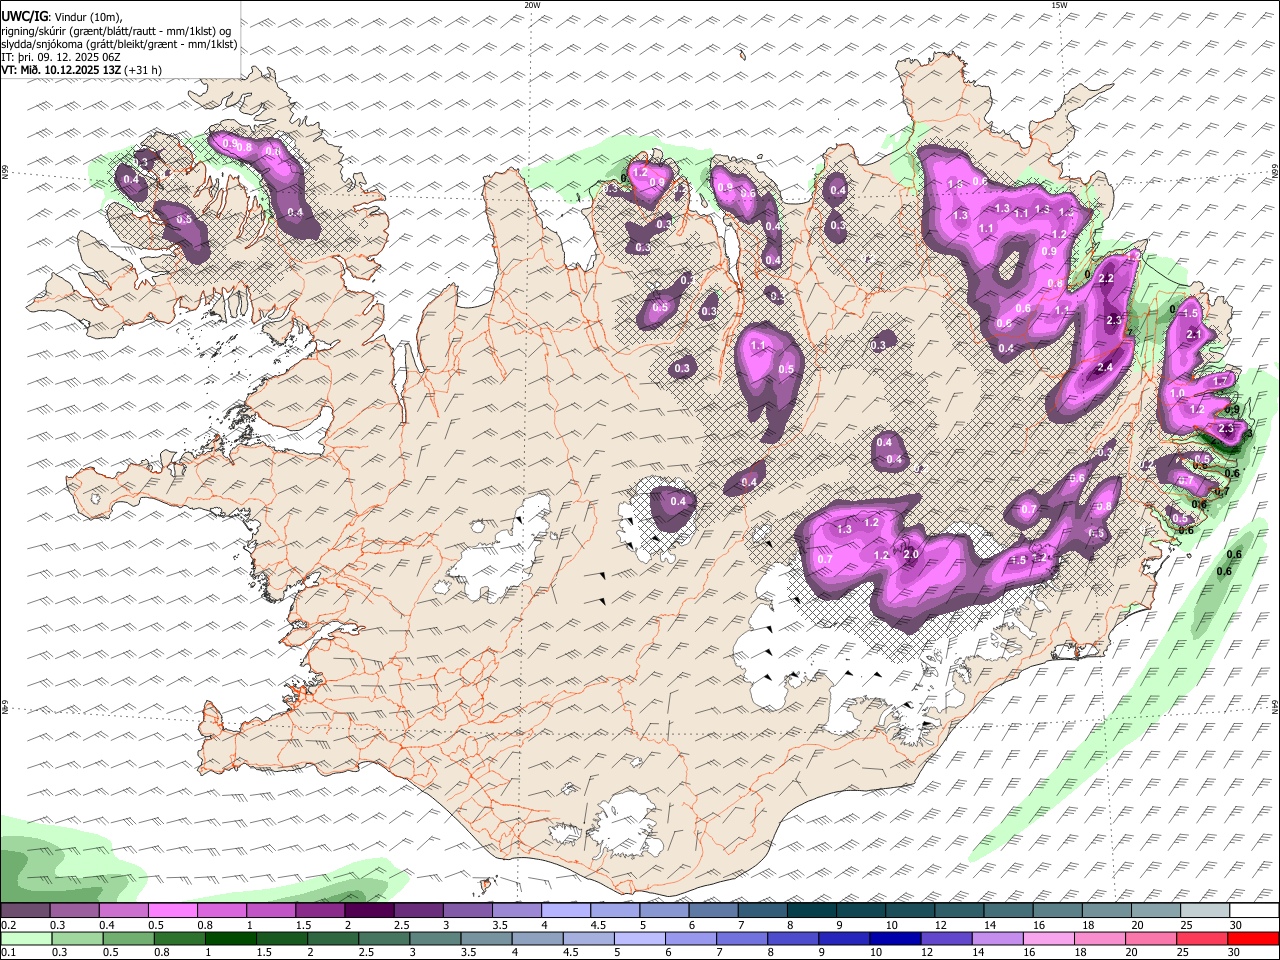
Task: Click the '1.0' precipitation value on the map
Action: pos(1178,394)
